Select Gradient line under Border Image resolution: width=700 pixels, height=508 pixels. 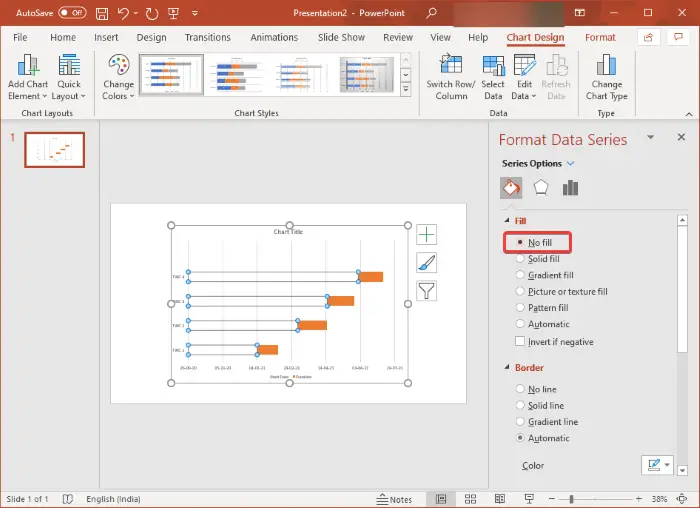(x=546, y=422)
